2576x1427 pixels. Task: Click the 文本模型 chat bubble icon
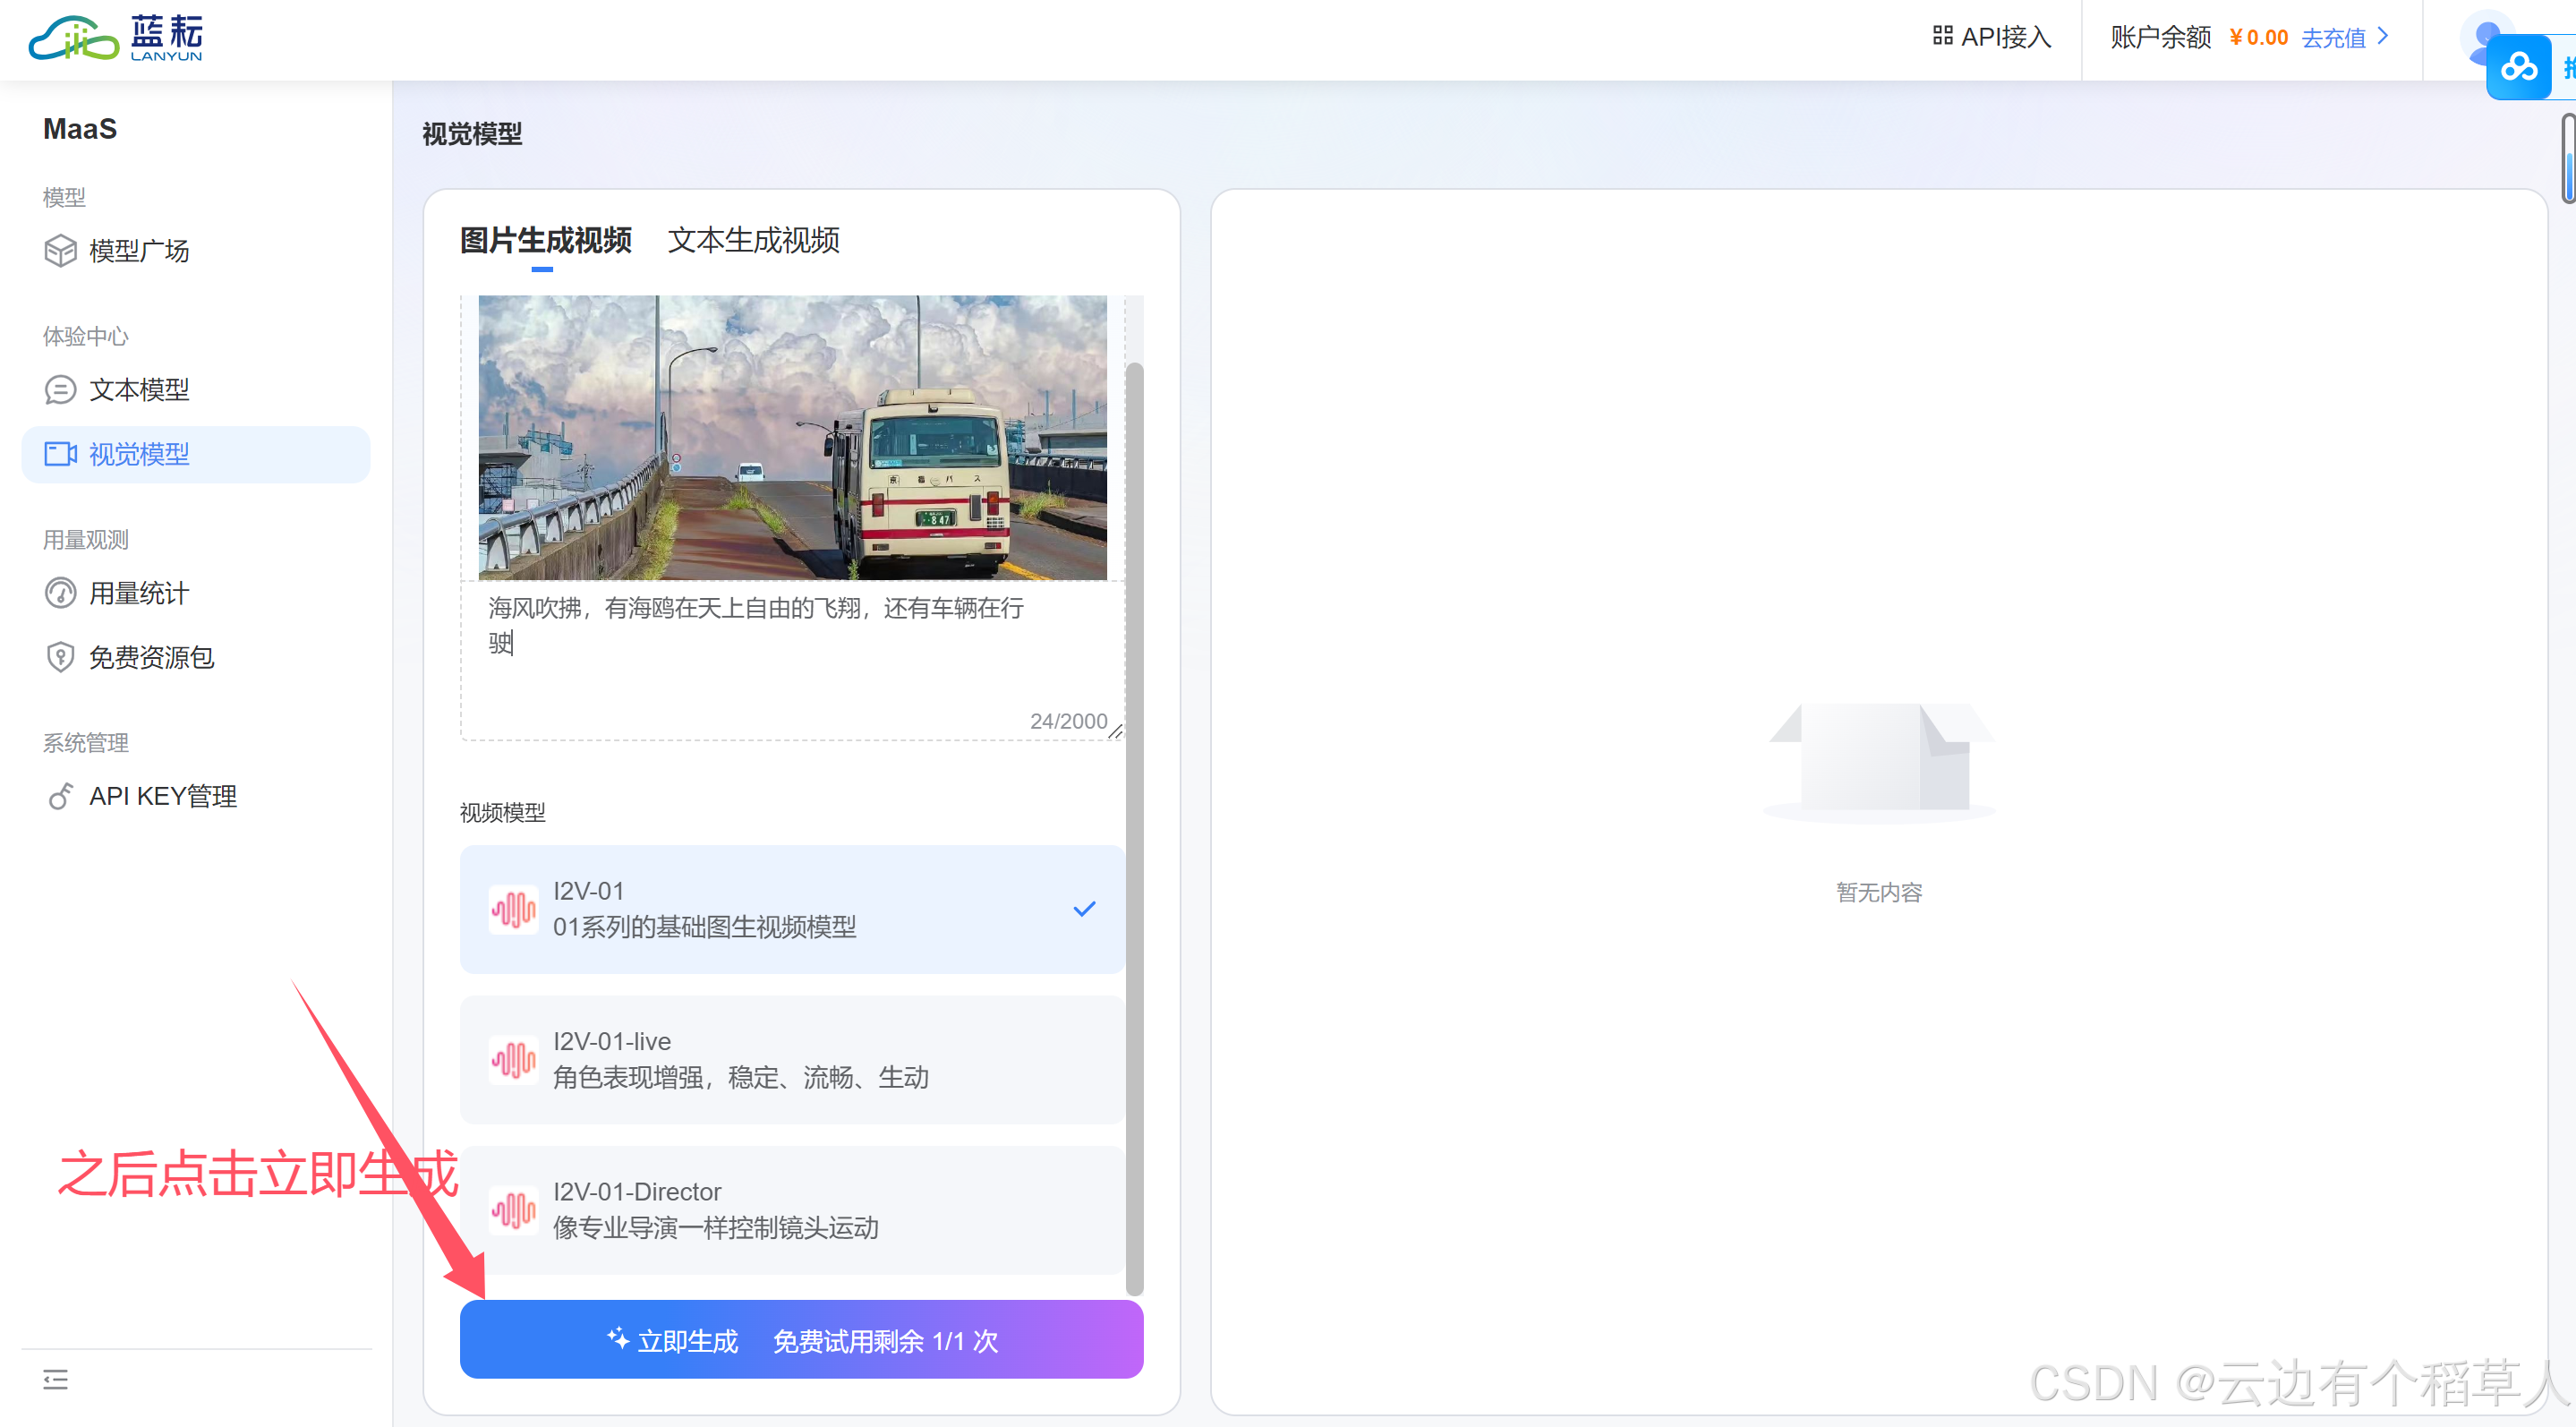pos(60,390)
